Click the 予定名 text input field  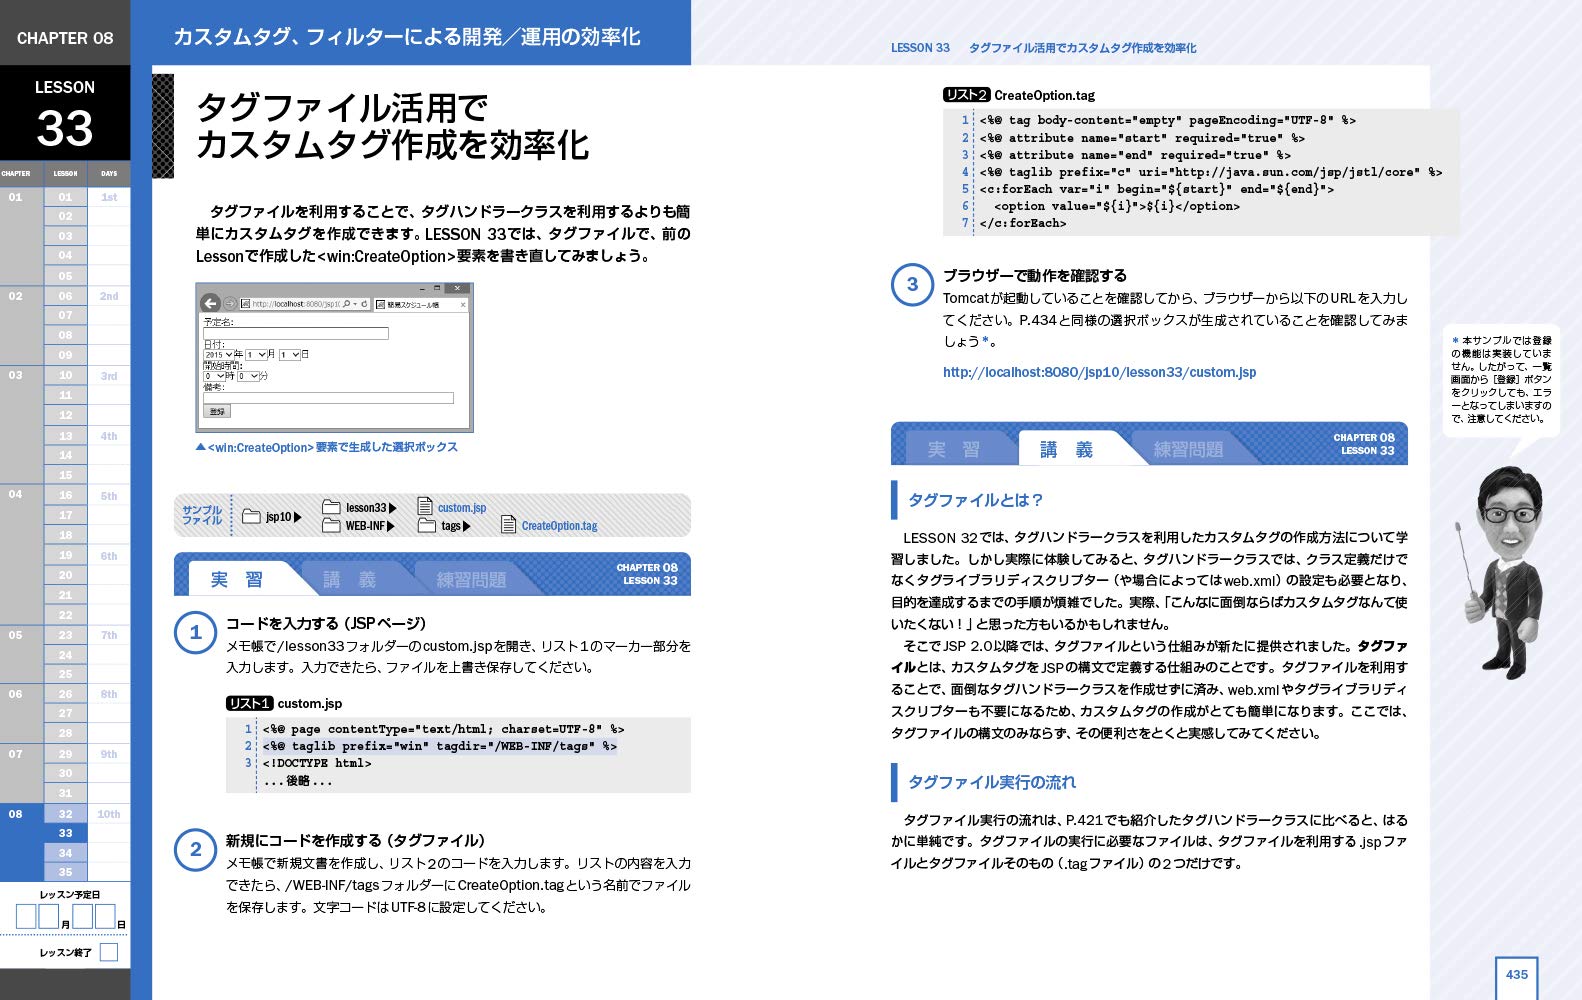tap(296, 333)
